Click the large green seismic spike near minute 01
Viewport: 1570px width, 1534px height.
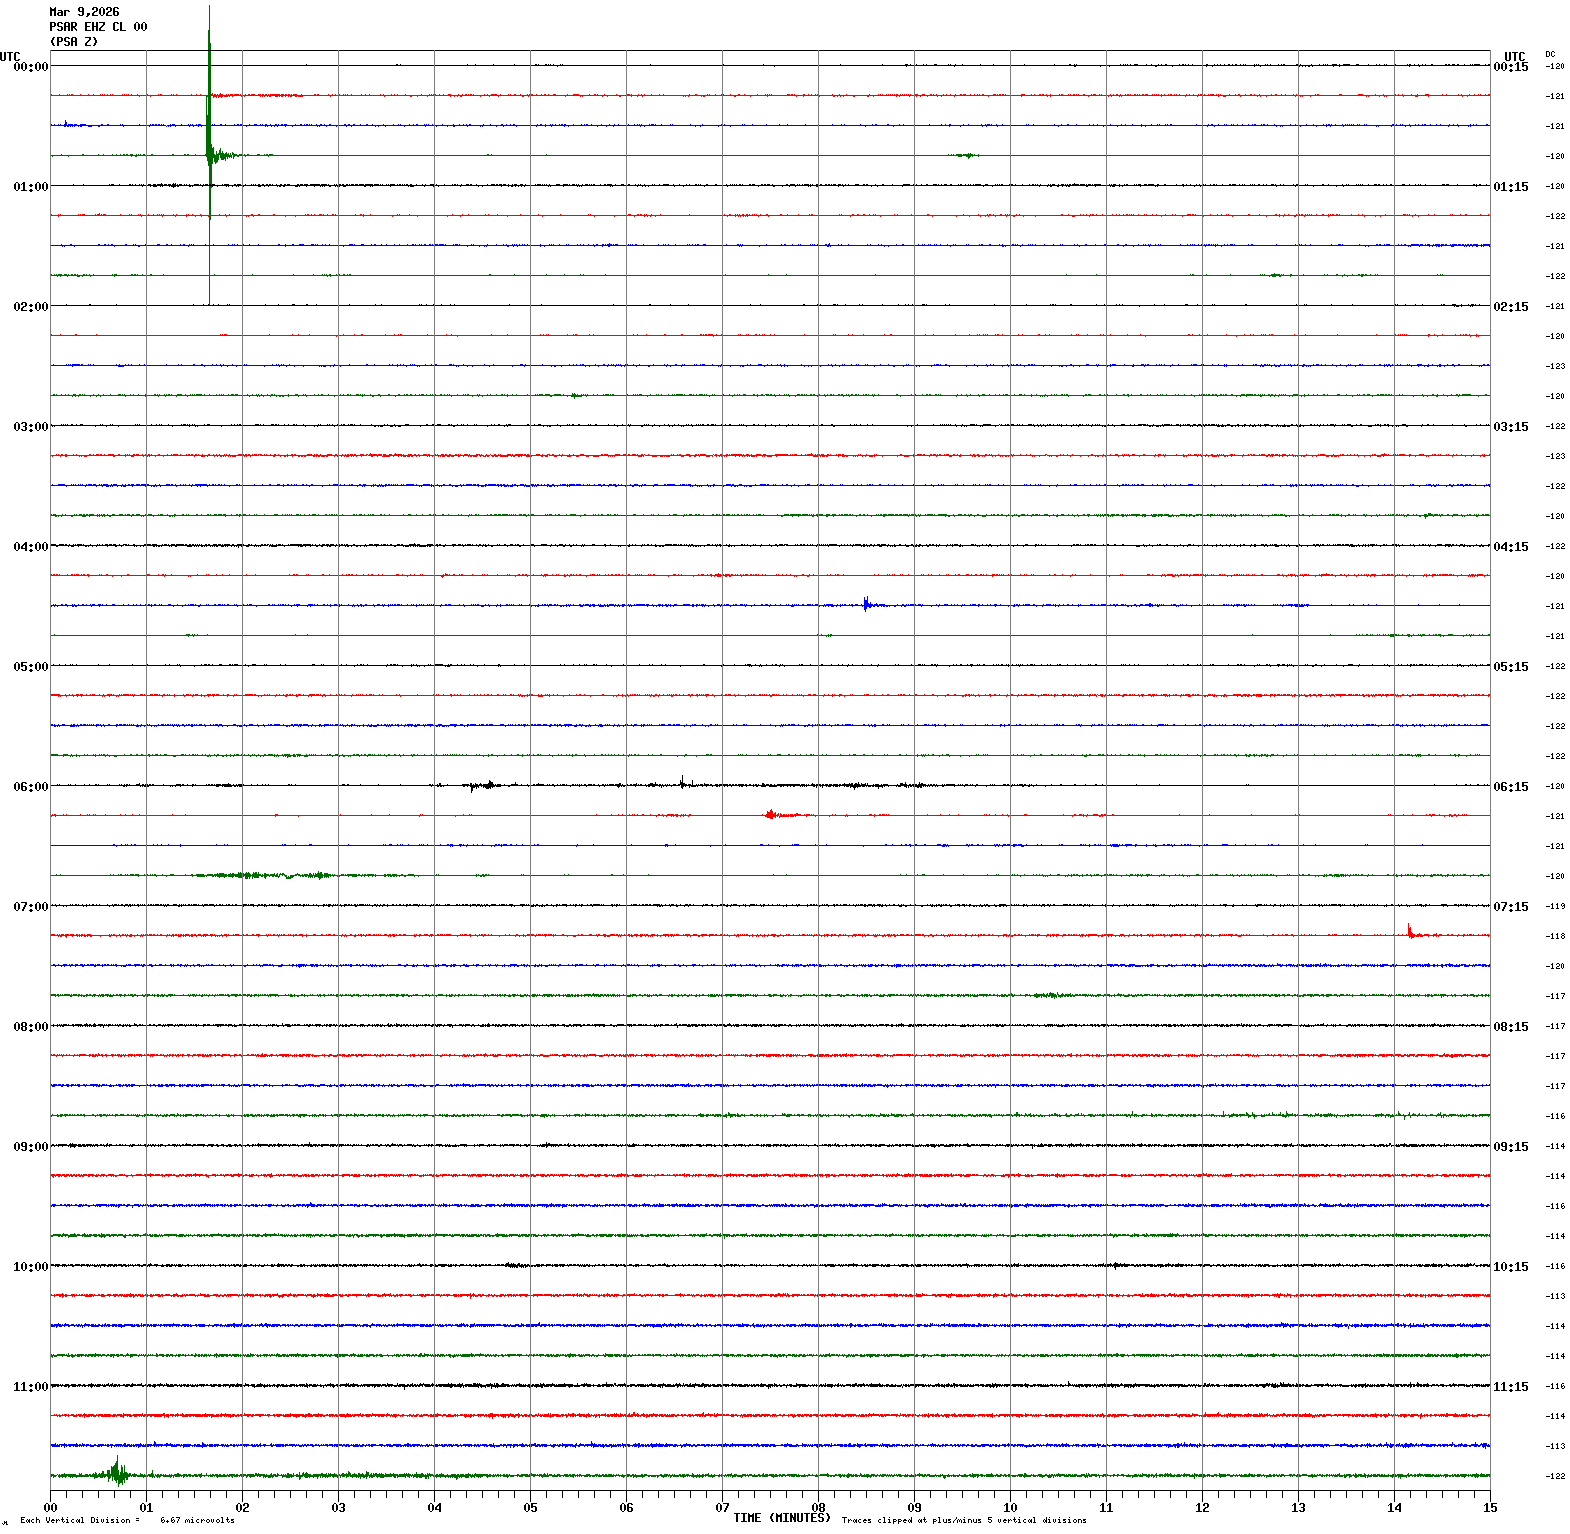209,130
